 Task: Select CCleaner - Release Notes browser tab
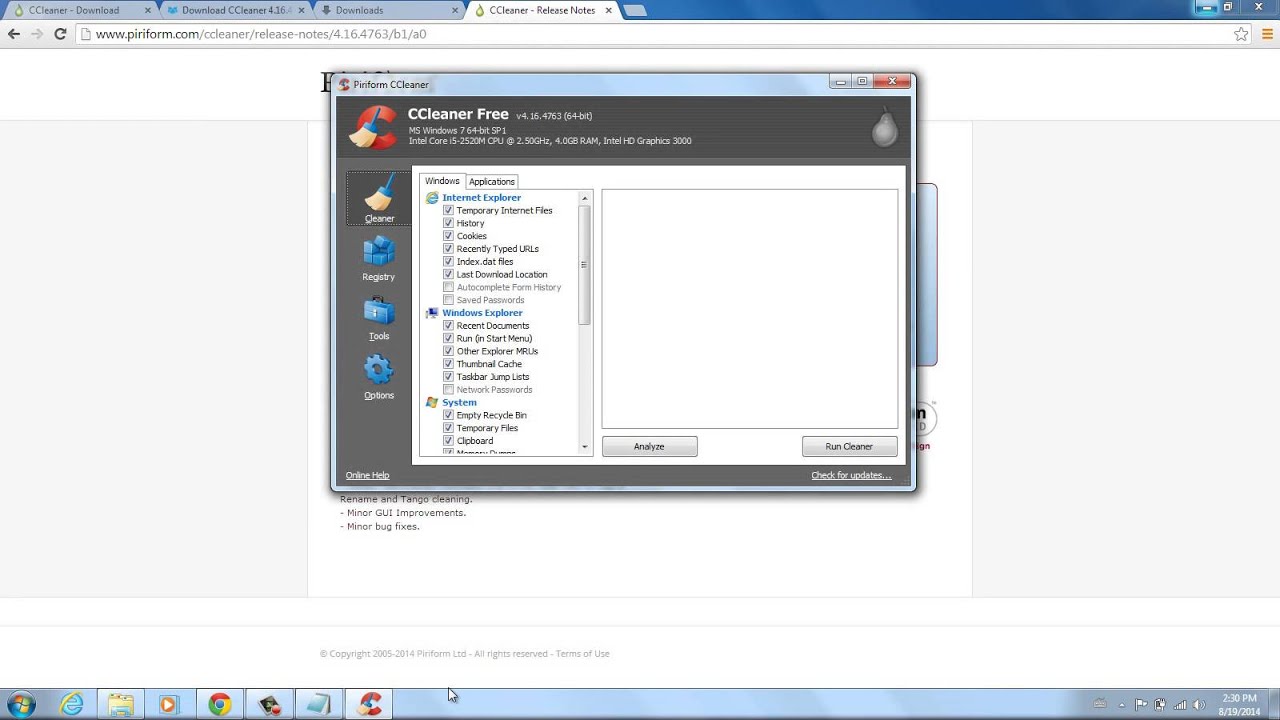tap(544, 10)
